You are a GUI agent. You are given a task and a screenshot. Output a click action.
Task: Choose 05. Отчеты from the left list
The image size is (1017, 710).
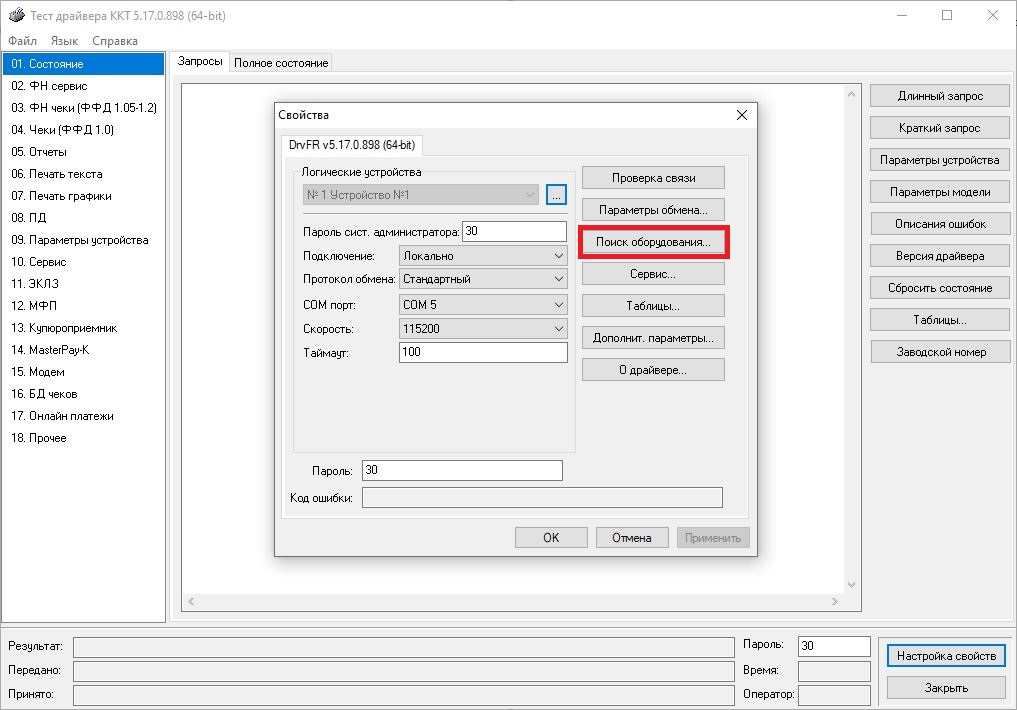pos(39,152)
